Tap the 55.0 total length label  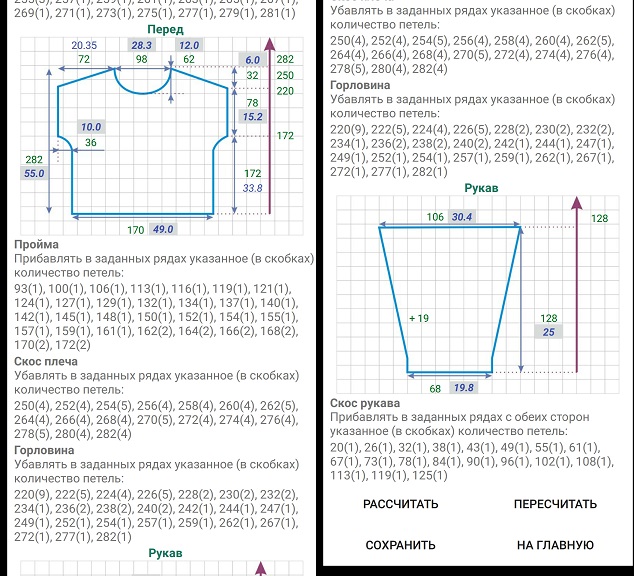[x=34, y=174]
